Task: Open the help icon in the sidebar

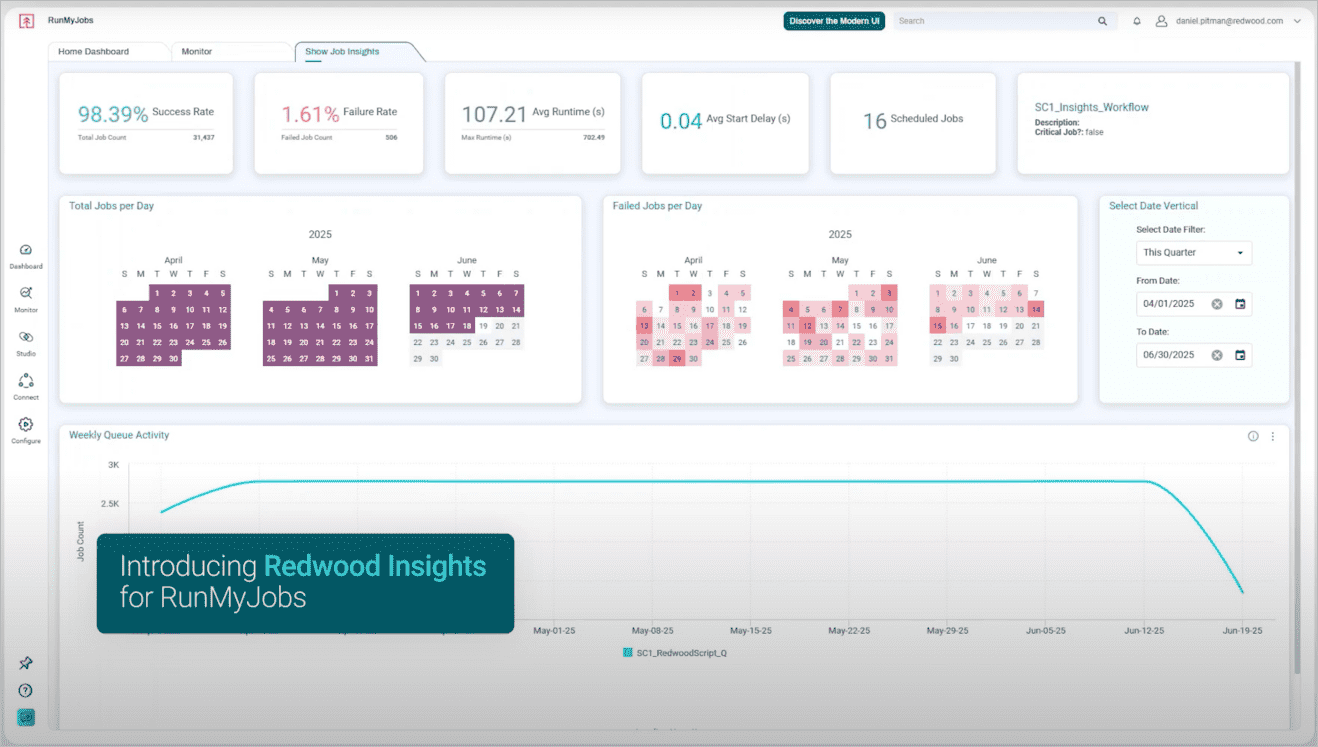Action: (x=25, y=690)
